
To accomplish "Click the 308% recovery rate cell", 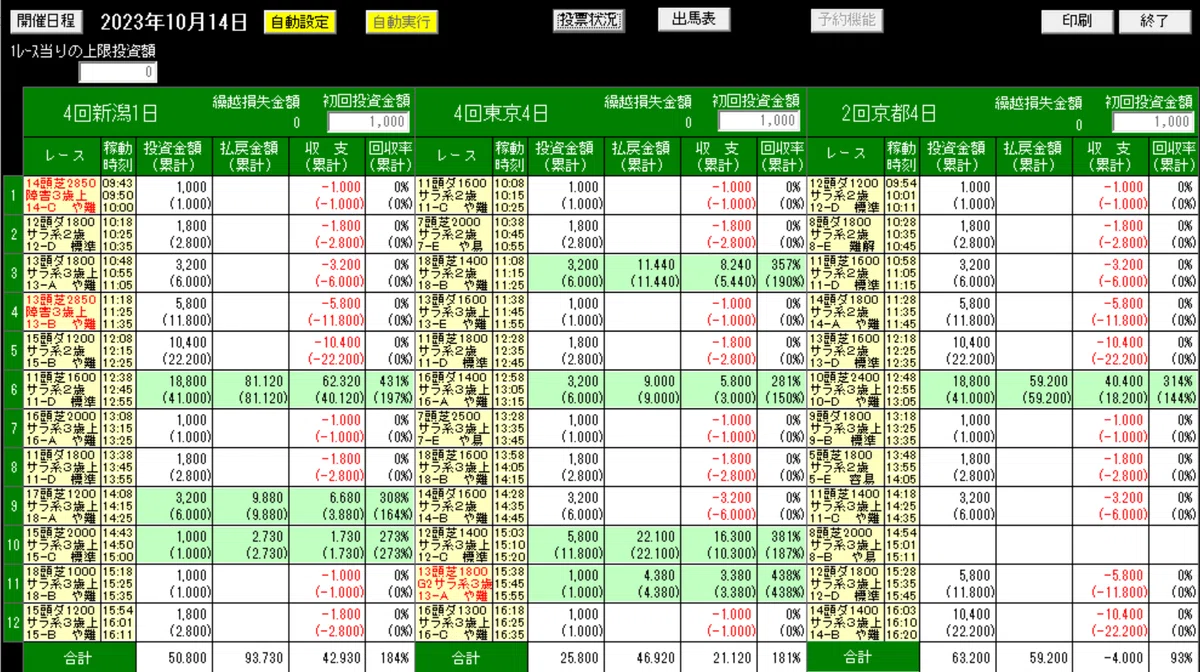I will tap(390, 505).
